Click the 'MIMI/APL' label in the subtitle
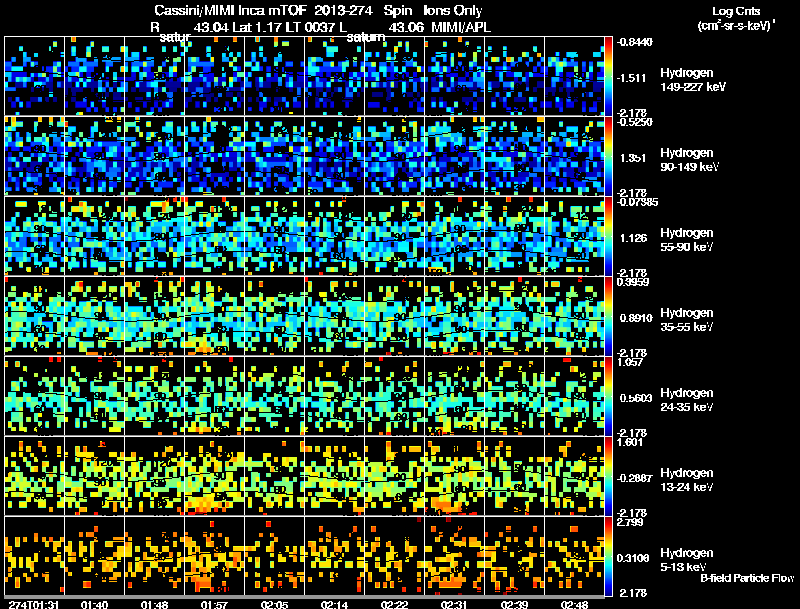 coord(461,27)
